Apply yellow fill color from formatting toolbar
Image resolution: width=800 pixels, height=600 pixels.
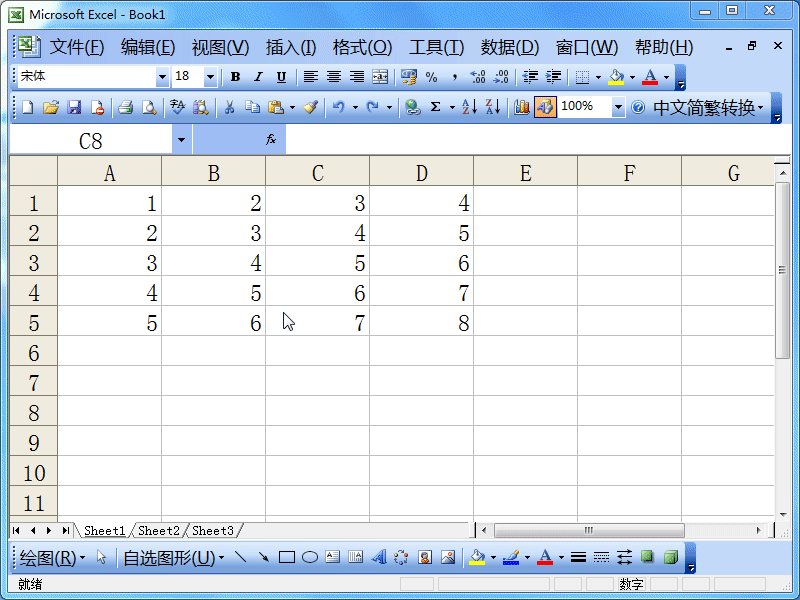click(x=616, y=77)
